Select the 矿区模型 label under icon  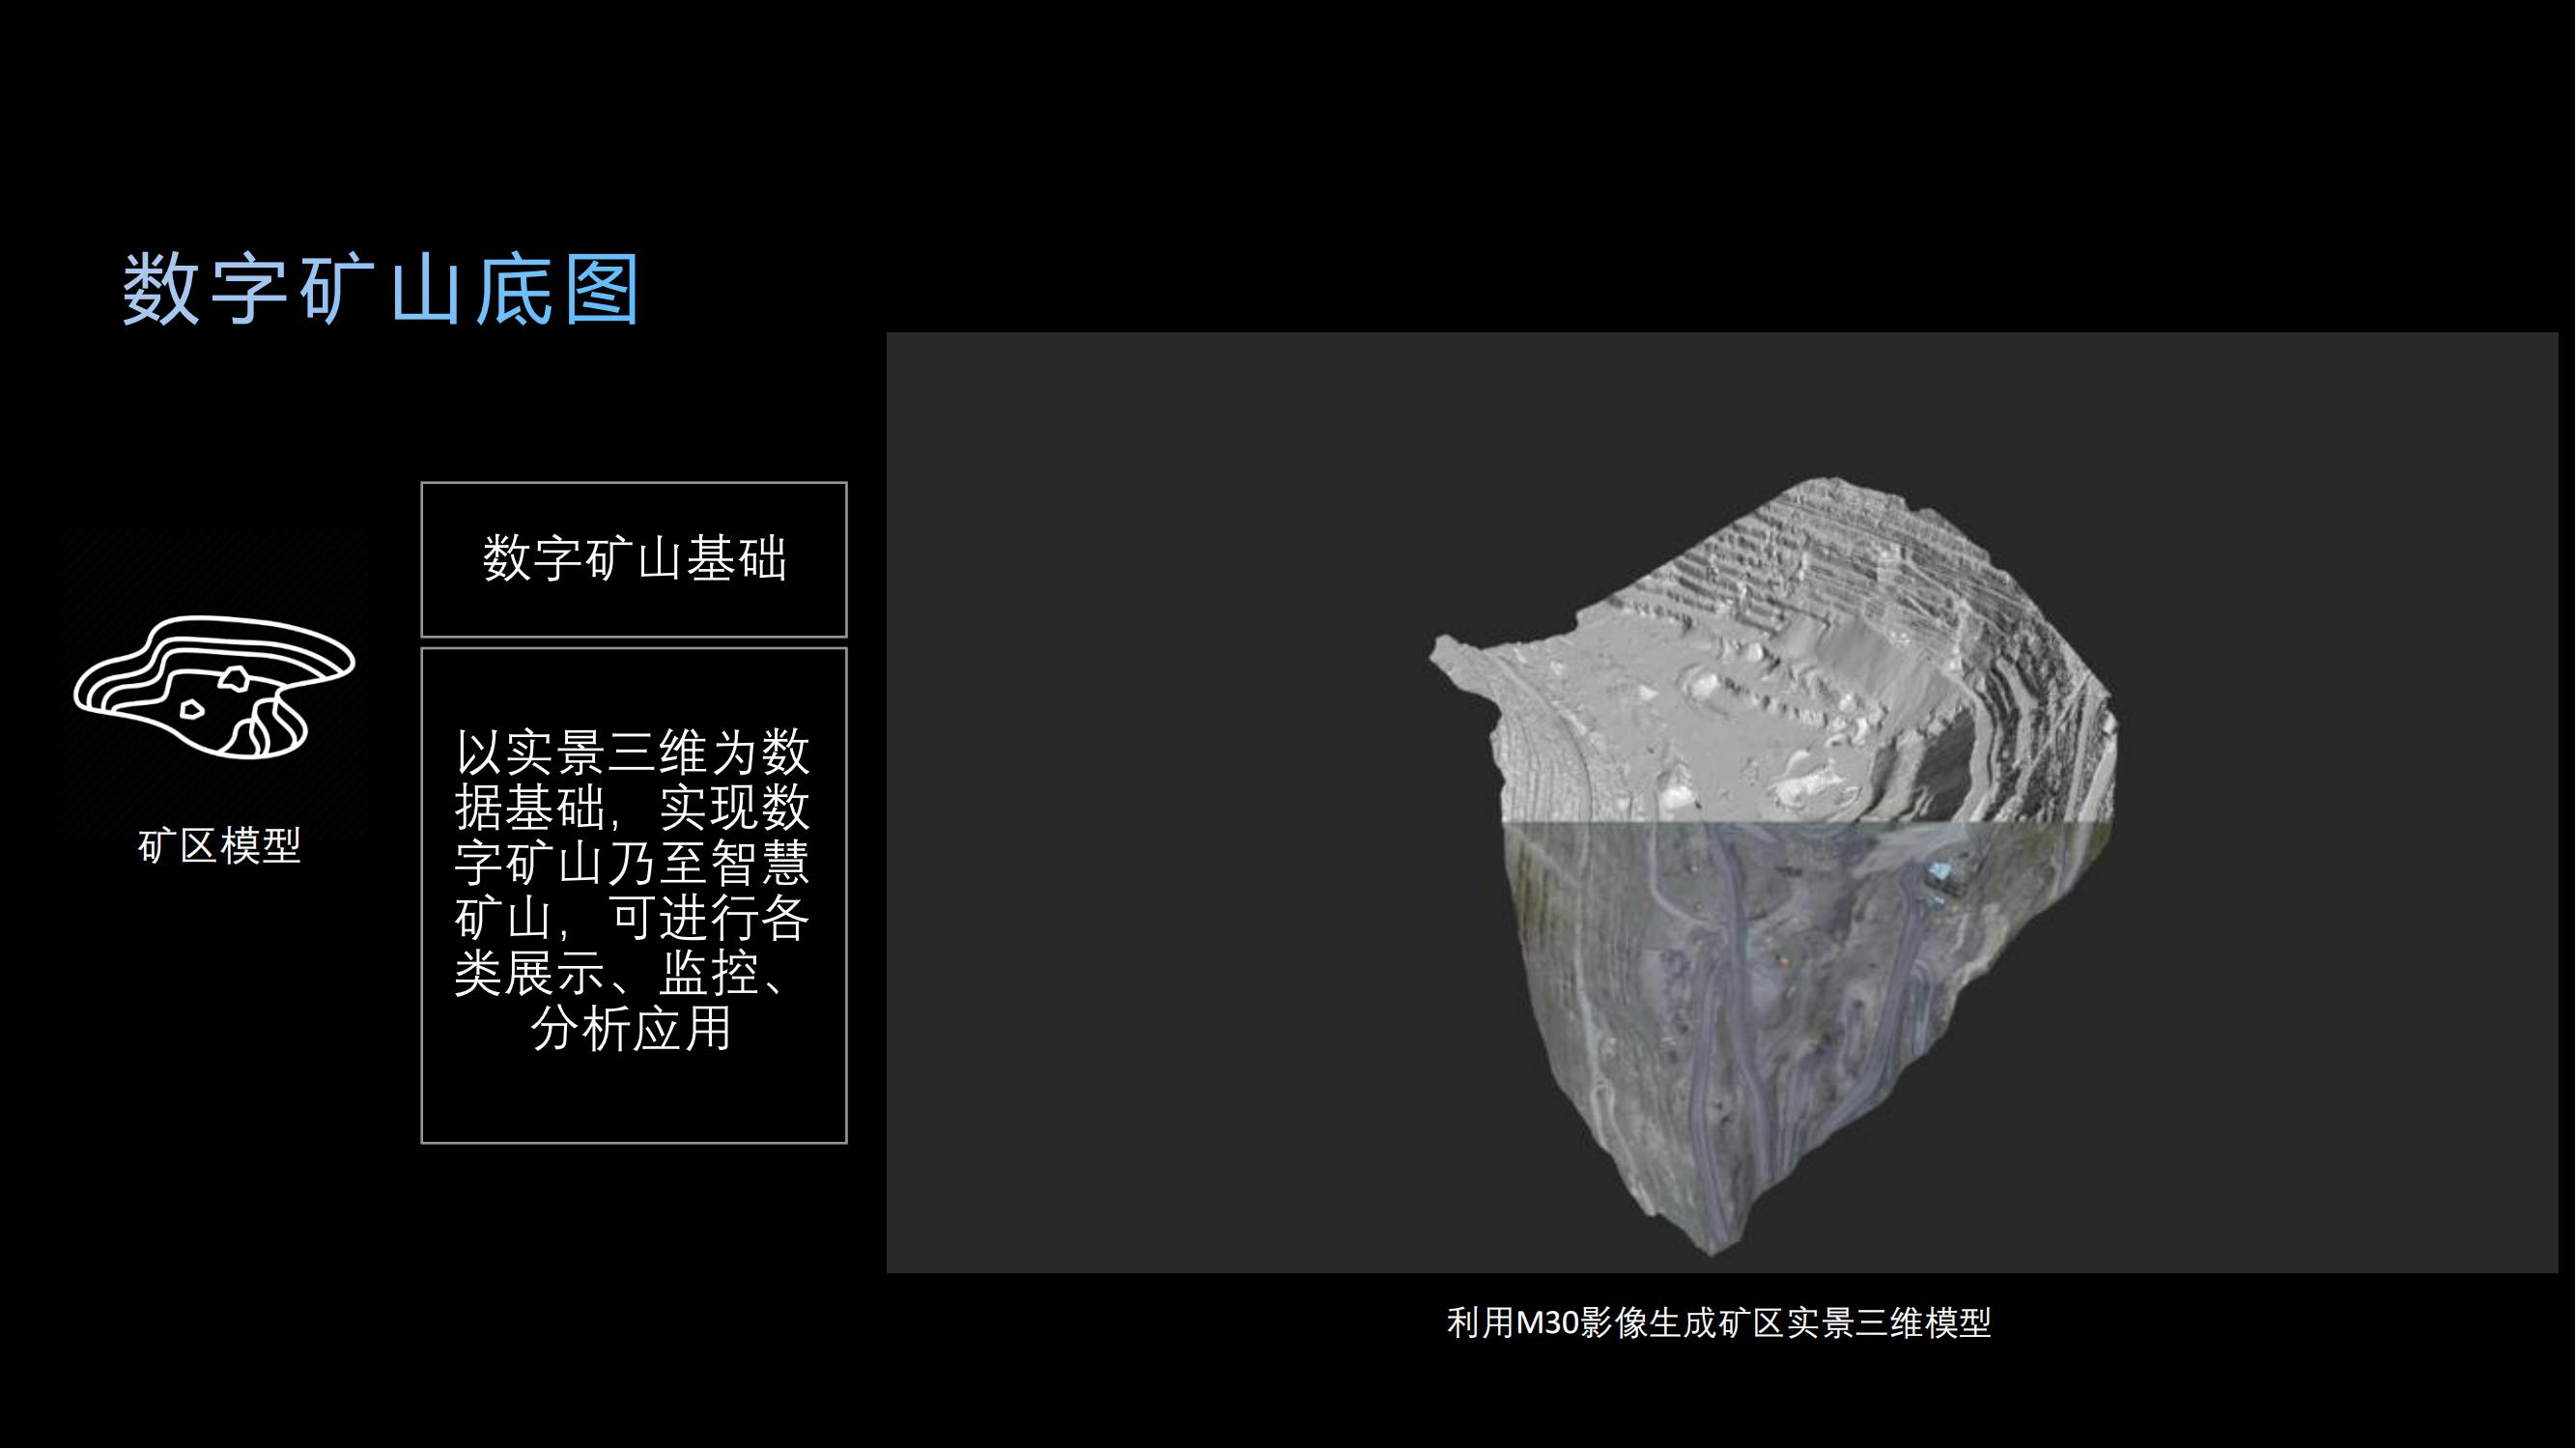click(219, 847)
